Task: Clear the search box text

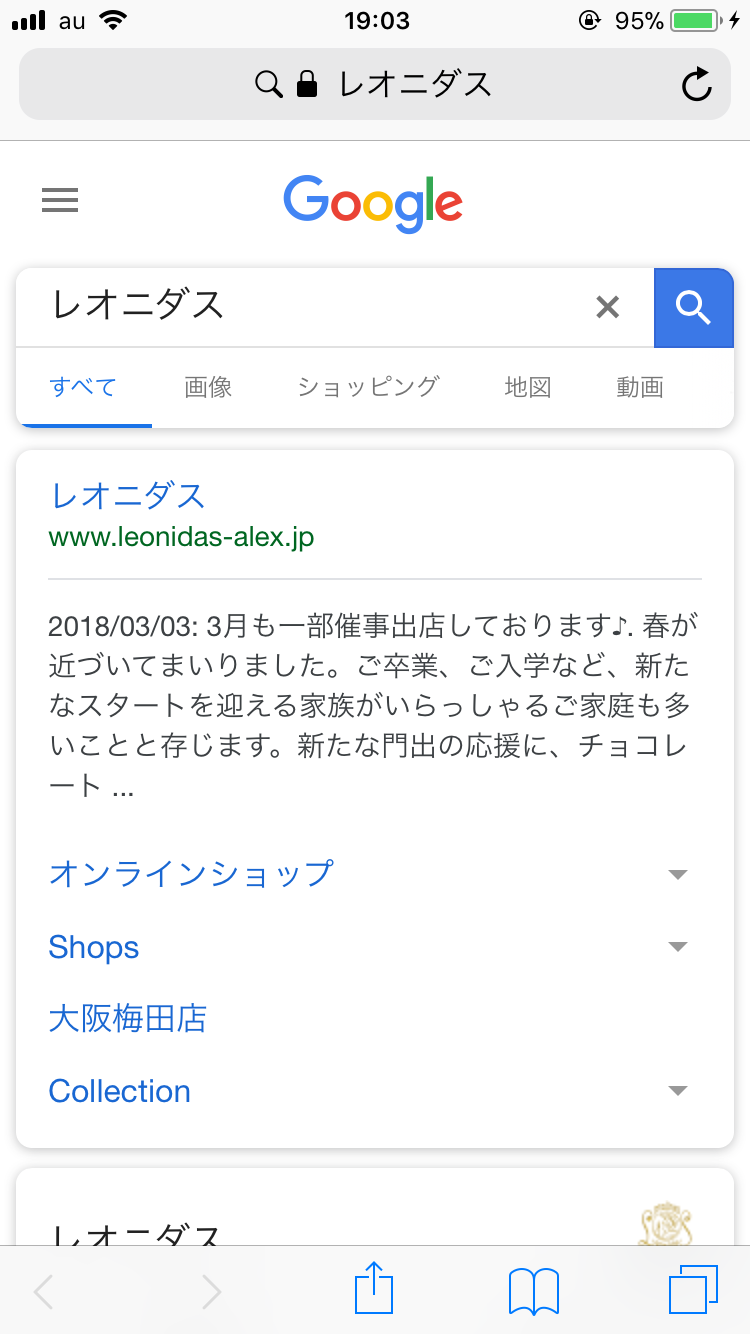Action: coord(607,307)
